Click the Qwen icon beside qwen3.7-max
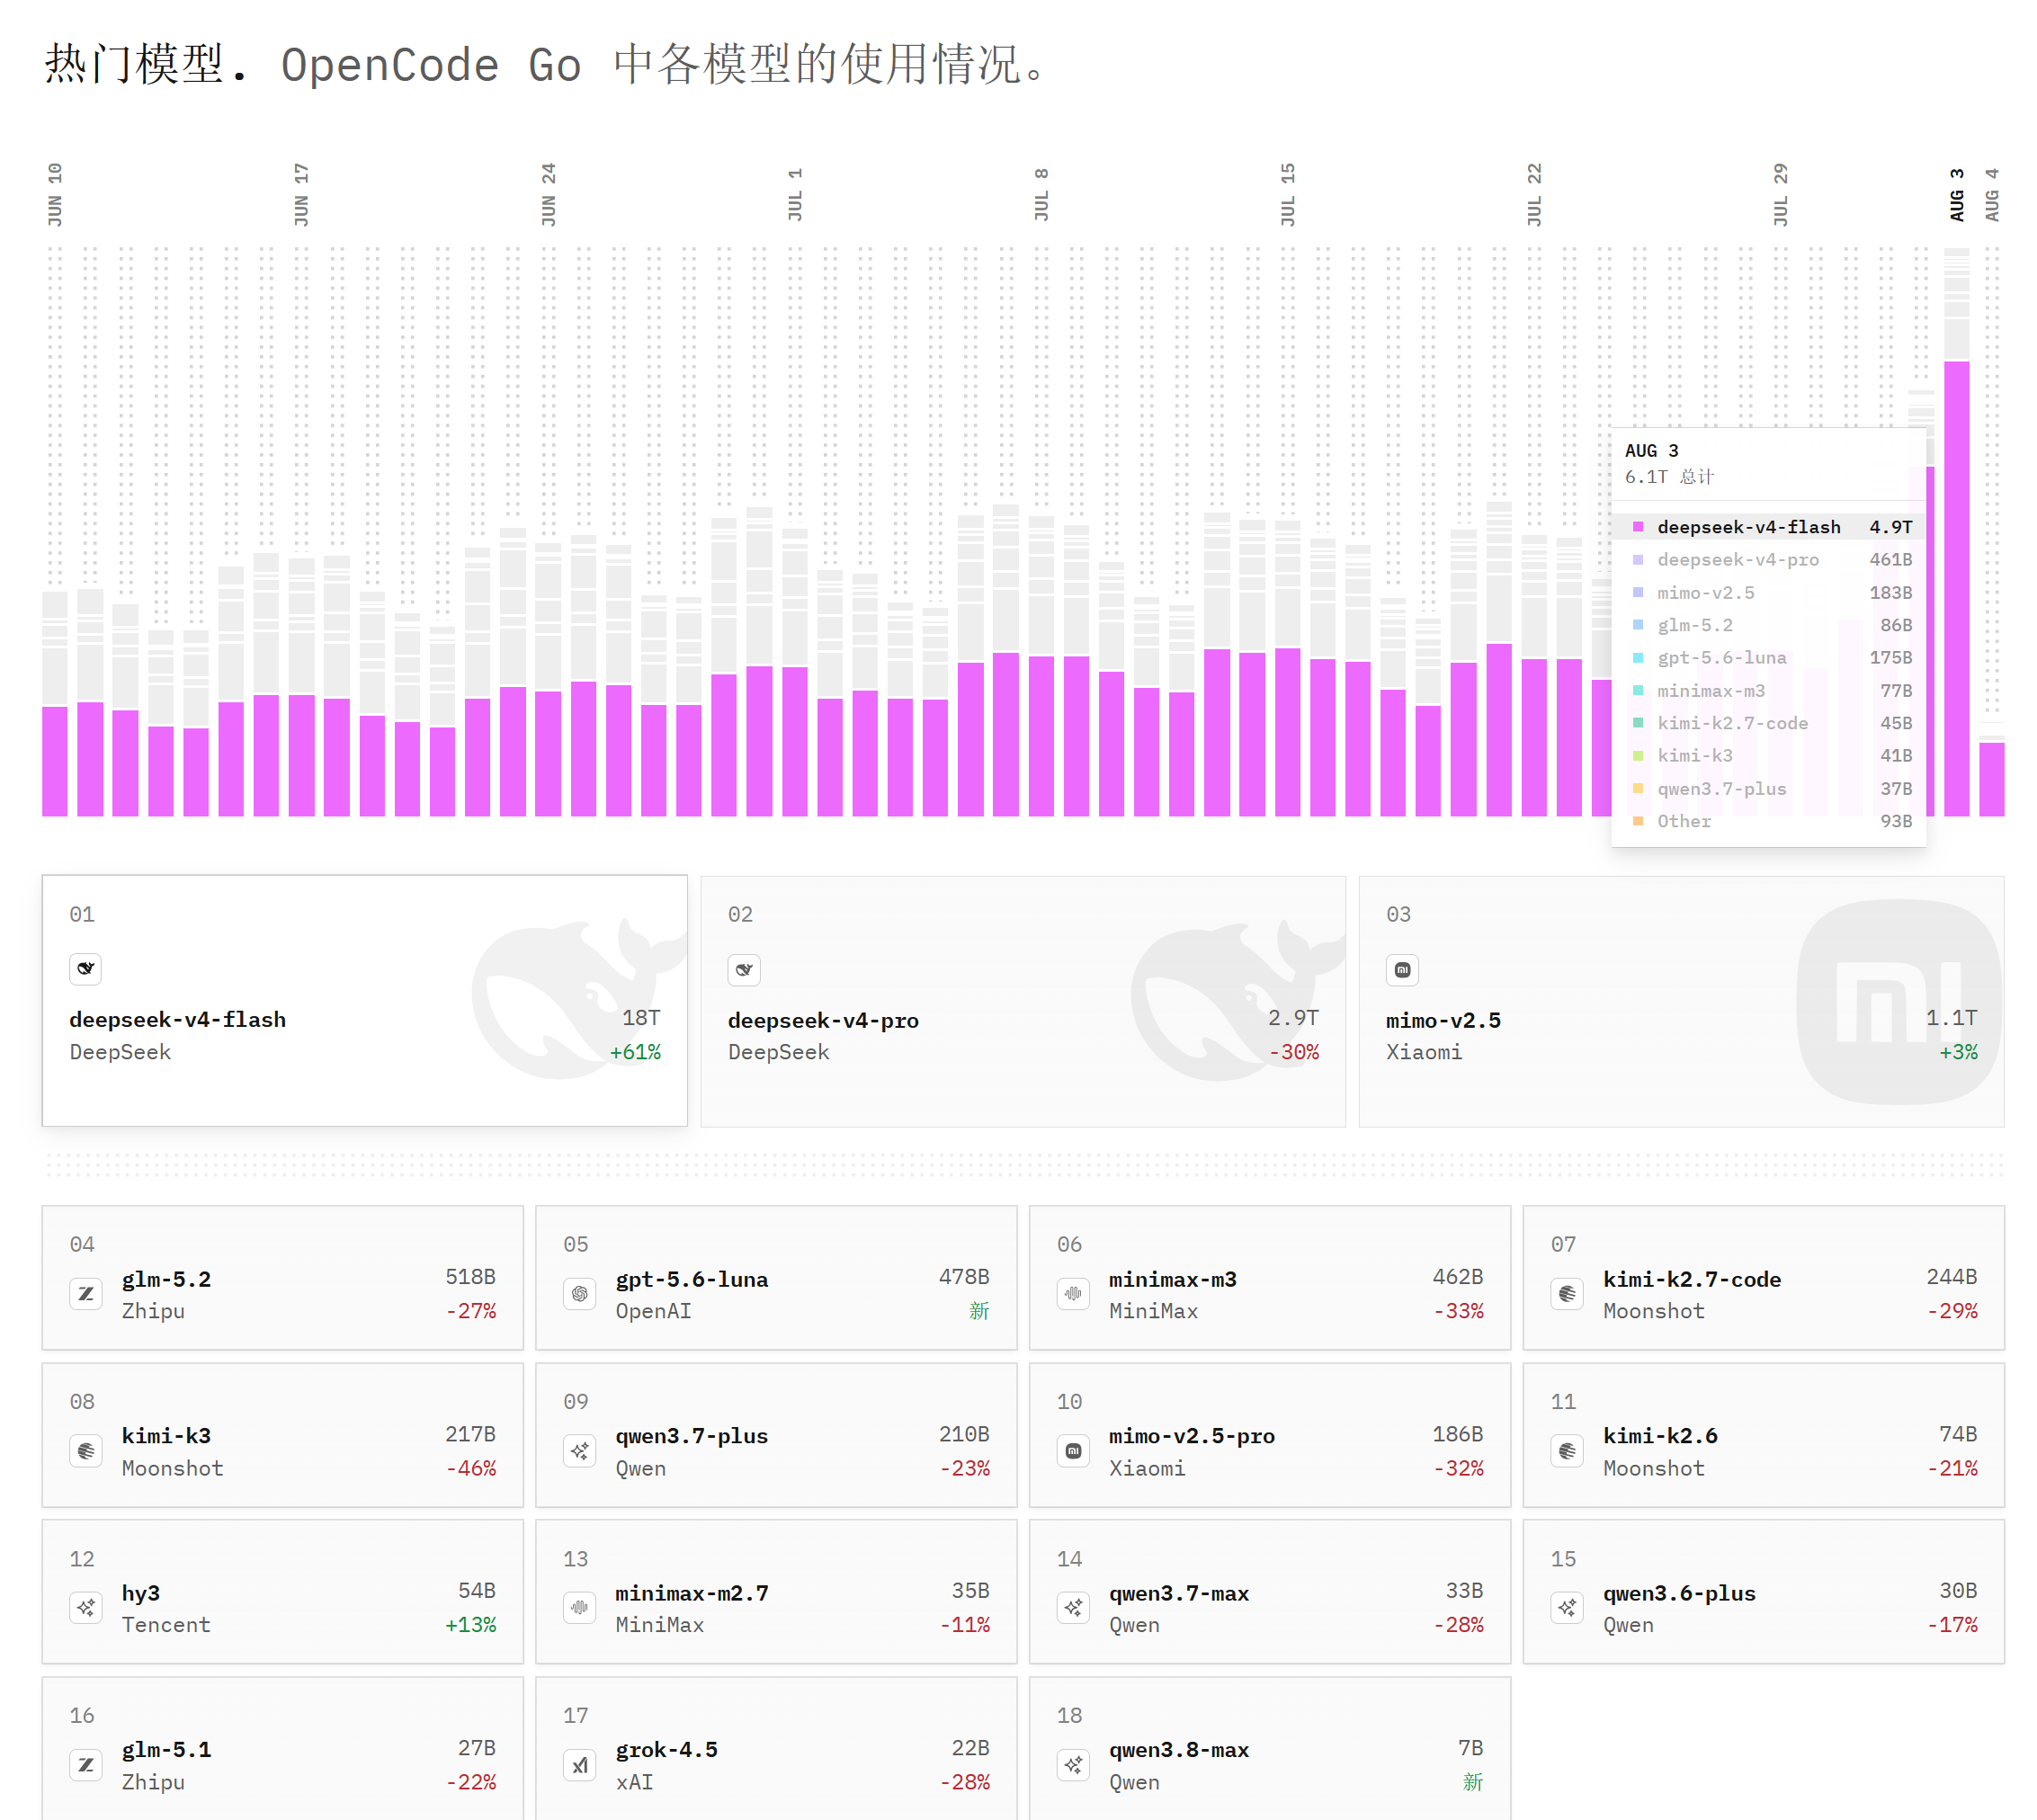The width and height of the screenshot is (2037, 1820). (x=1073, y=1608)
